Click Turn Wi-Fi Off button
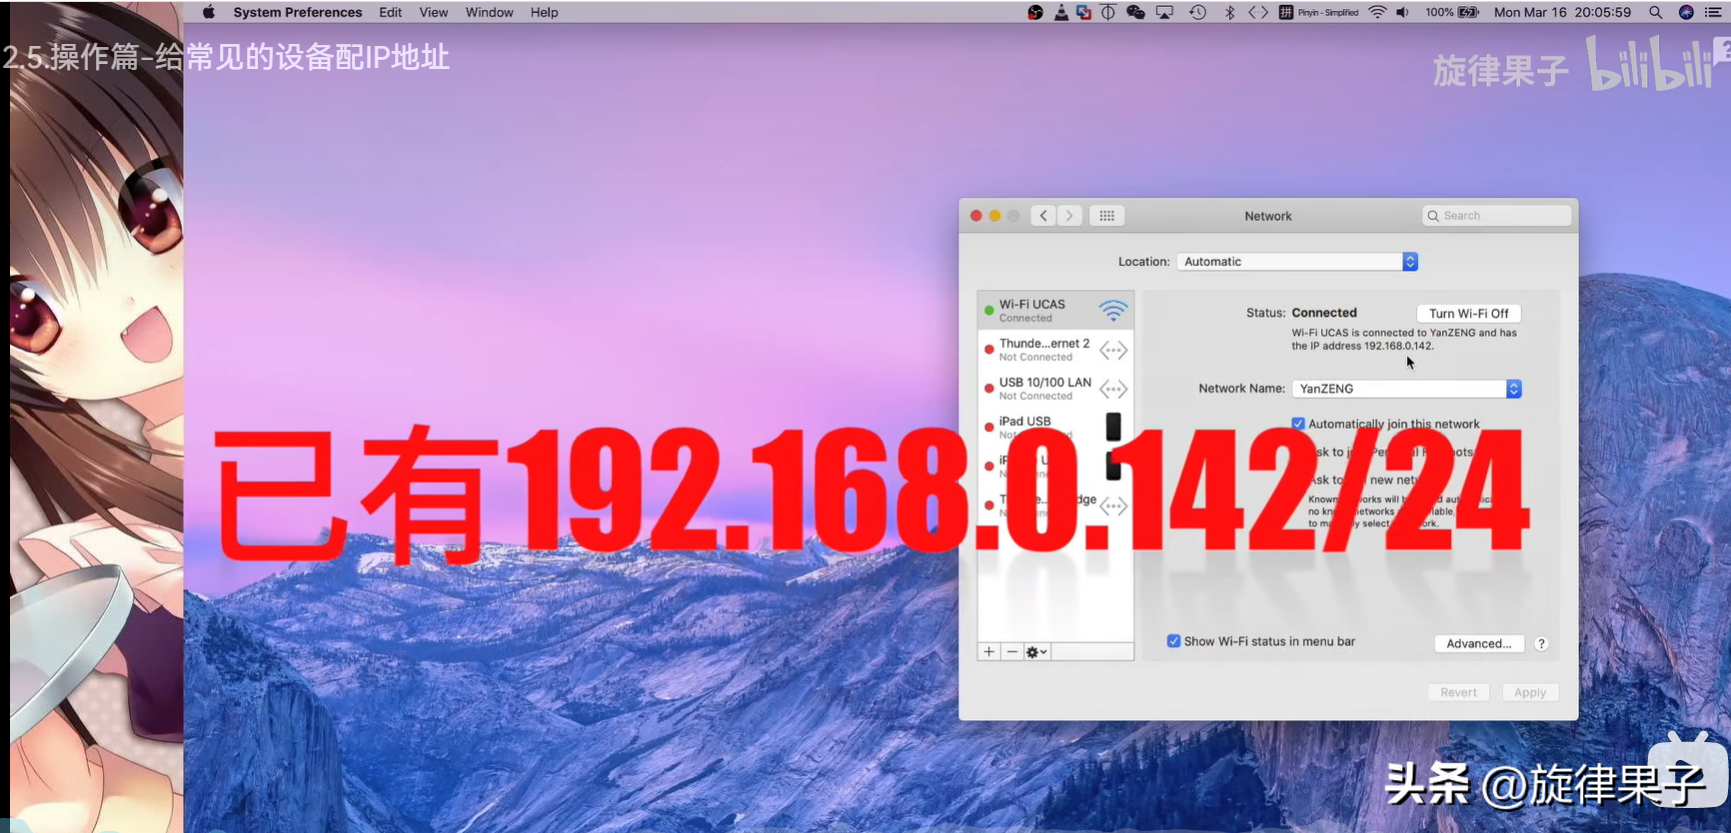 1468,313
